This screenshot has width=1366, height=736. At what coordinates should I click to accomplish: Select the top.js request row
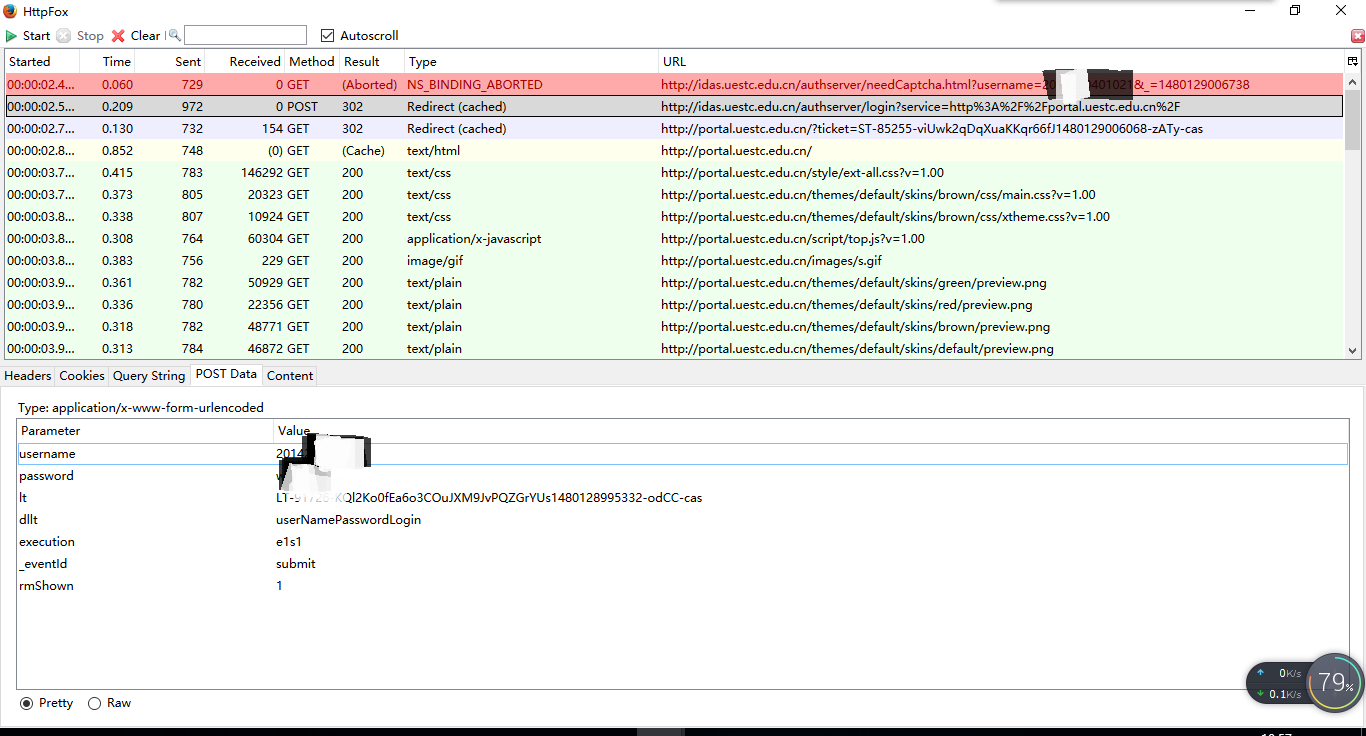click(675, 238)
